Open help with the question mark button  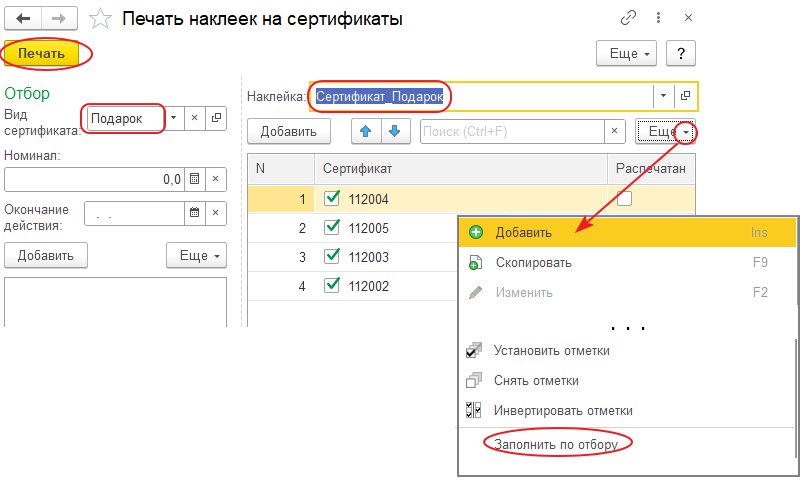(x=681, y=53)
